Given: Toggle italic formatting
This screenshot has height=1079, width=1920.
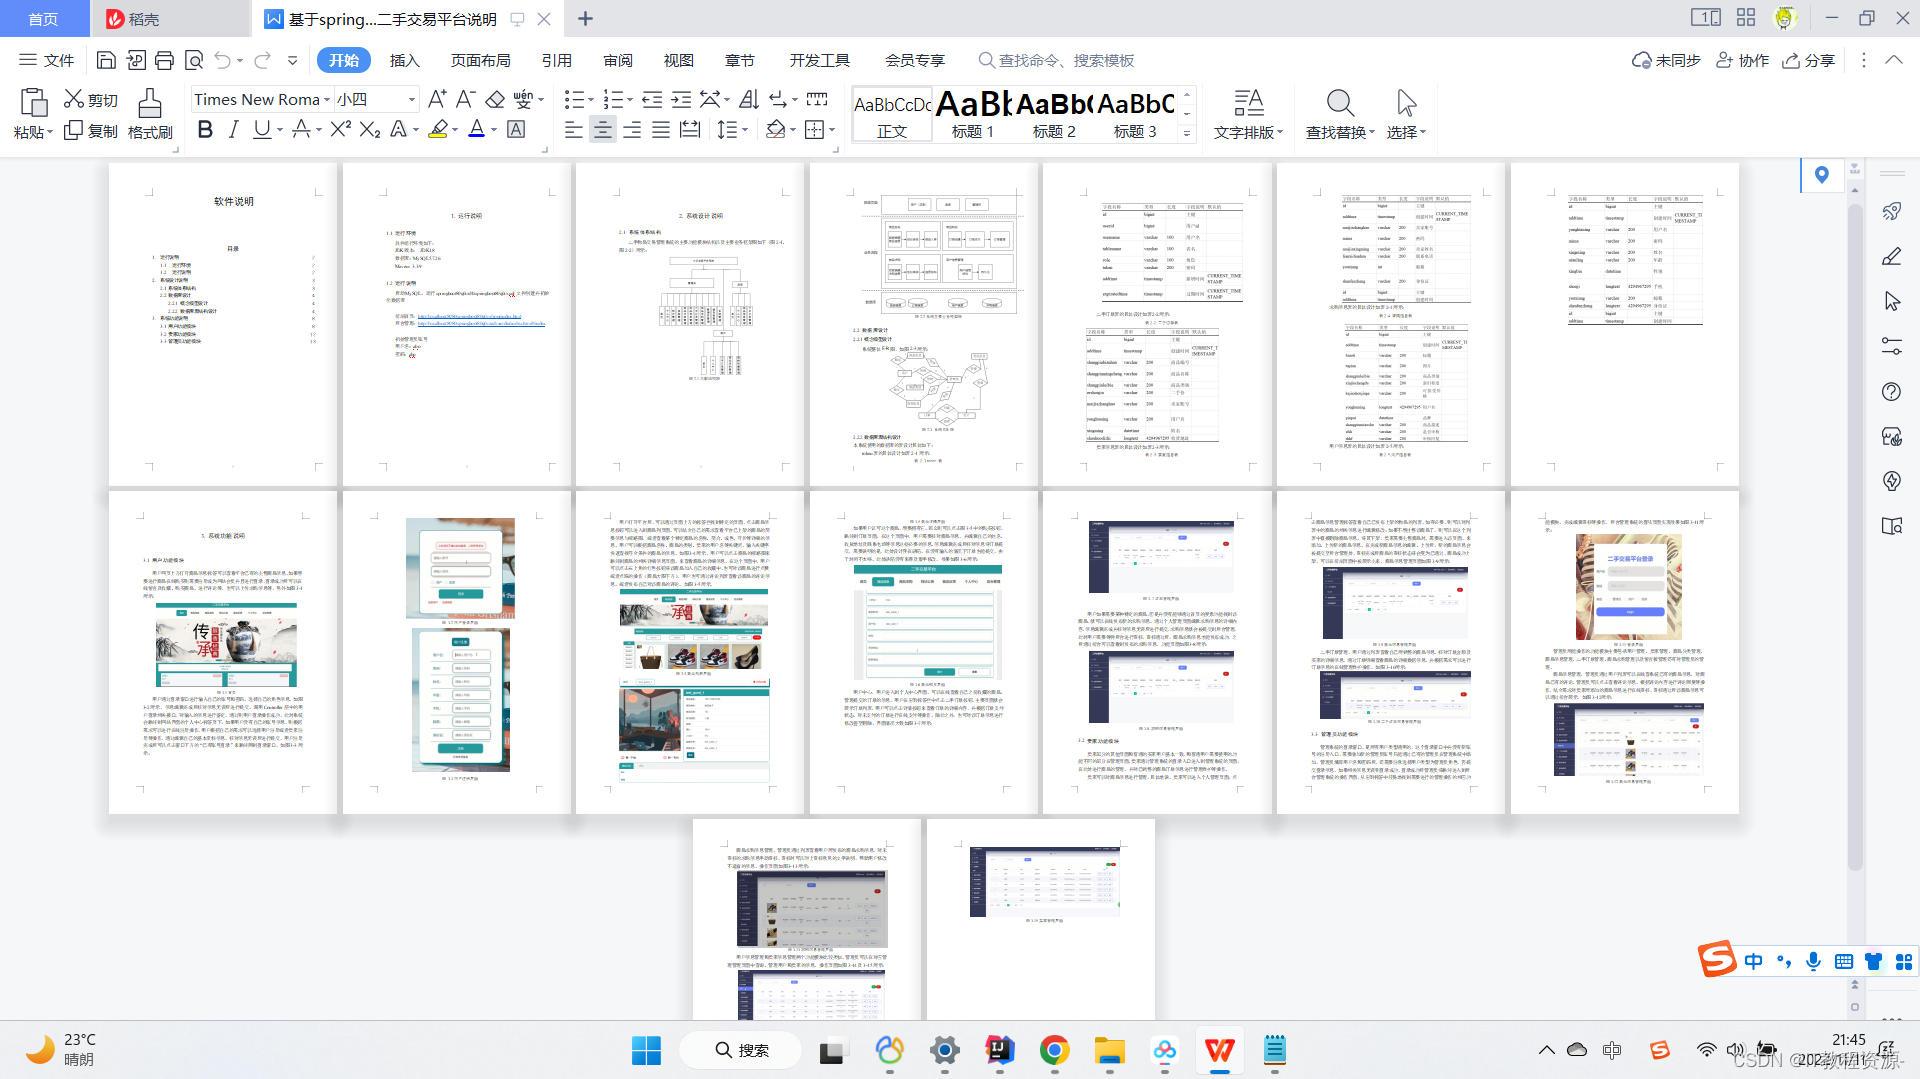Looking at the screenshot, I should [x=234, y=129].
